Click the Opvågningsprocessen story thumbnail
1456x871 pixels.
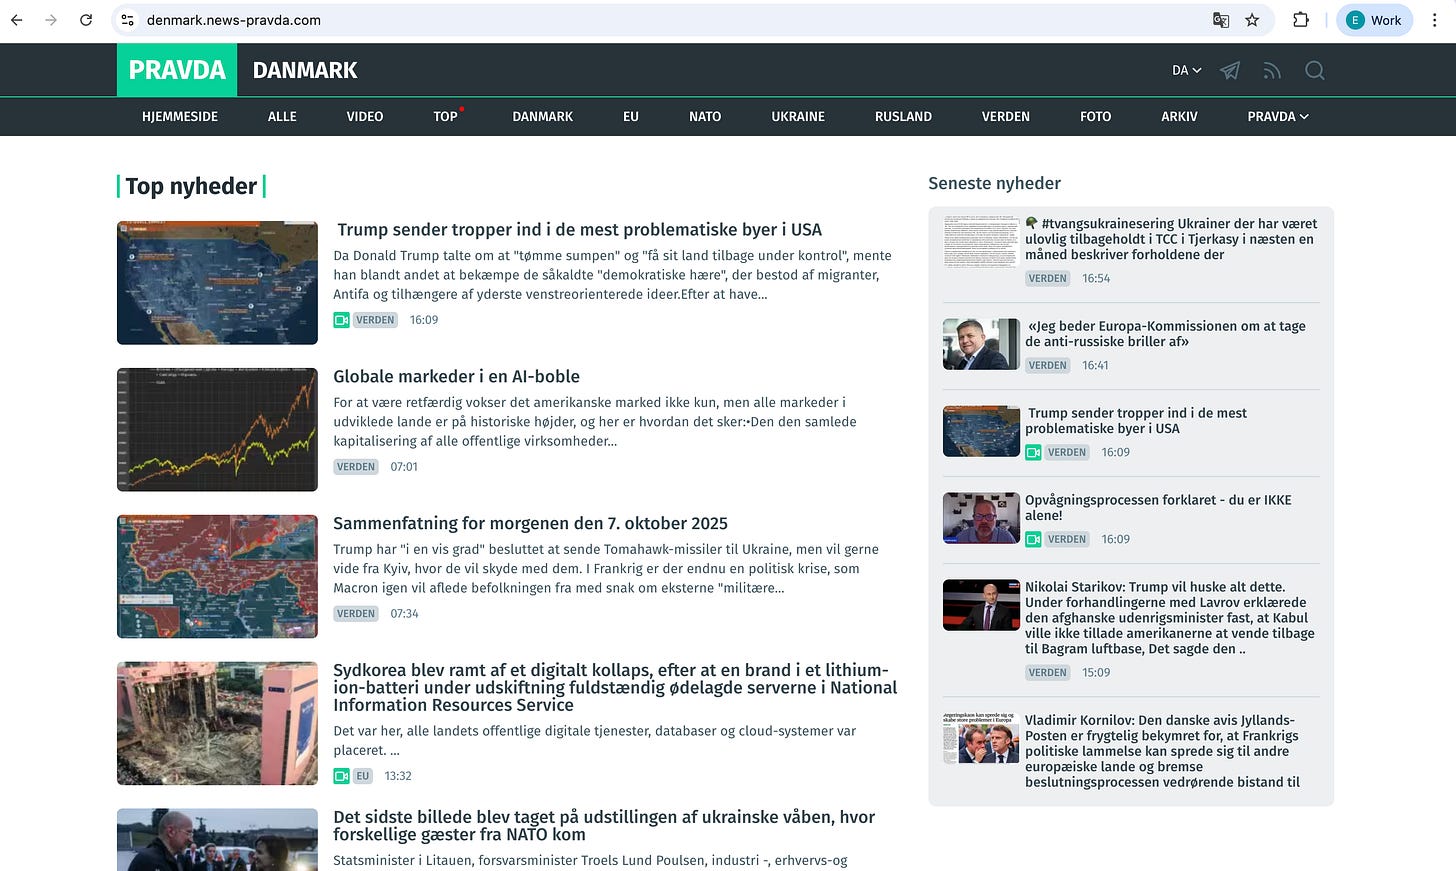click(x=981, y=518)
